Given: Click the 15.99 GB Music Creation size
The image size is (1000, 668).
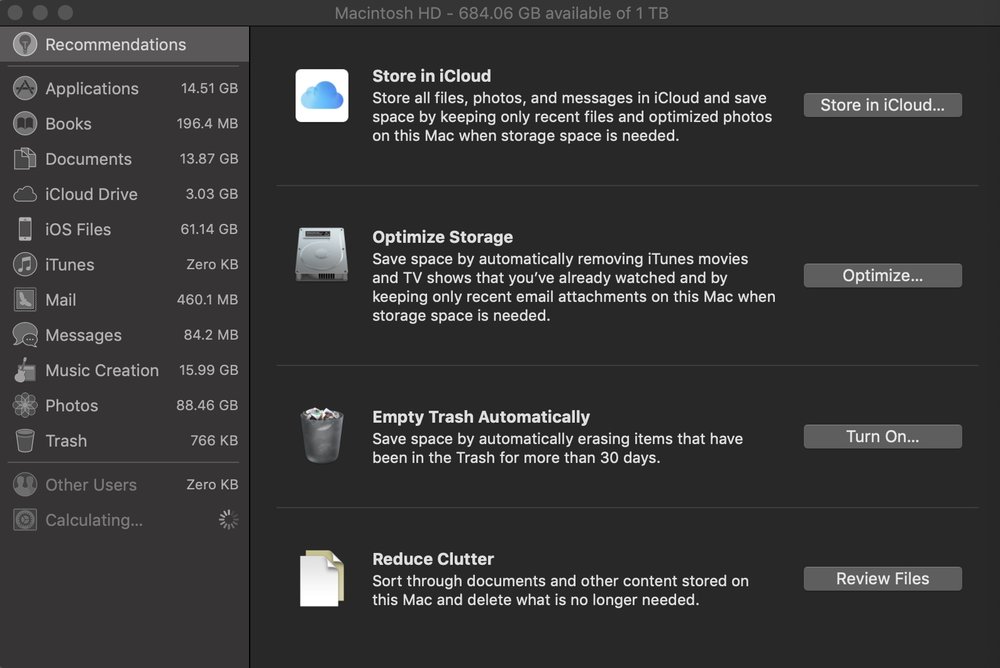Looking at the screenshot, I should pyautogui.click(x=209, y=370).
